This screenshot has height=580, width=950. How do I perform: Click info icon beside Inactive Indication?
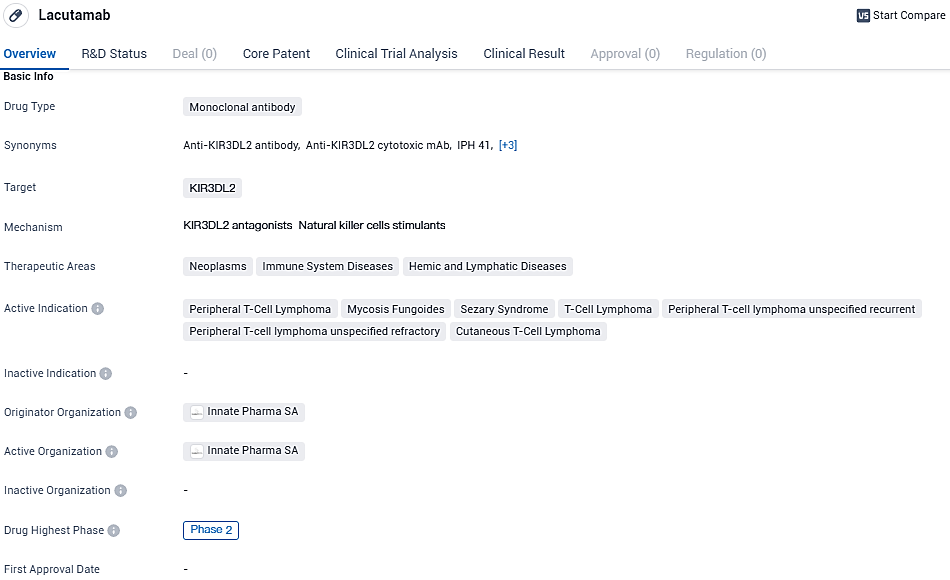coord(106,374)
